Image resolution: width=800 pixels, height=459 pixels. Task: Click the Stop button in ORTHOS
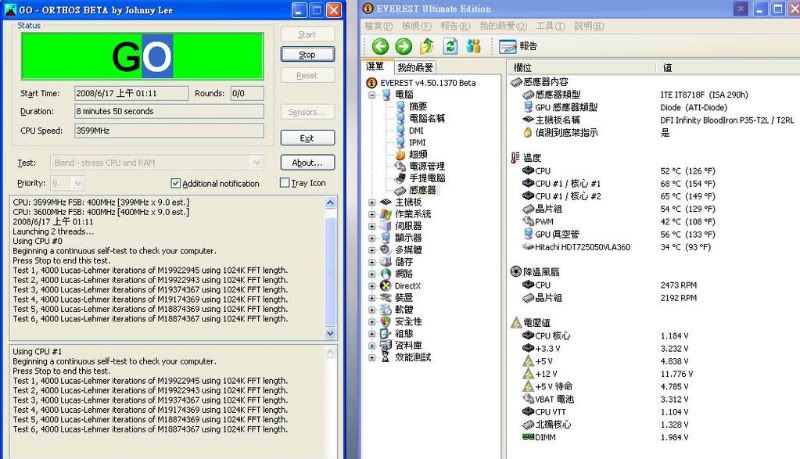pyautogui.click(x=307, y=55)
